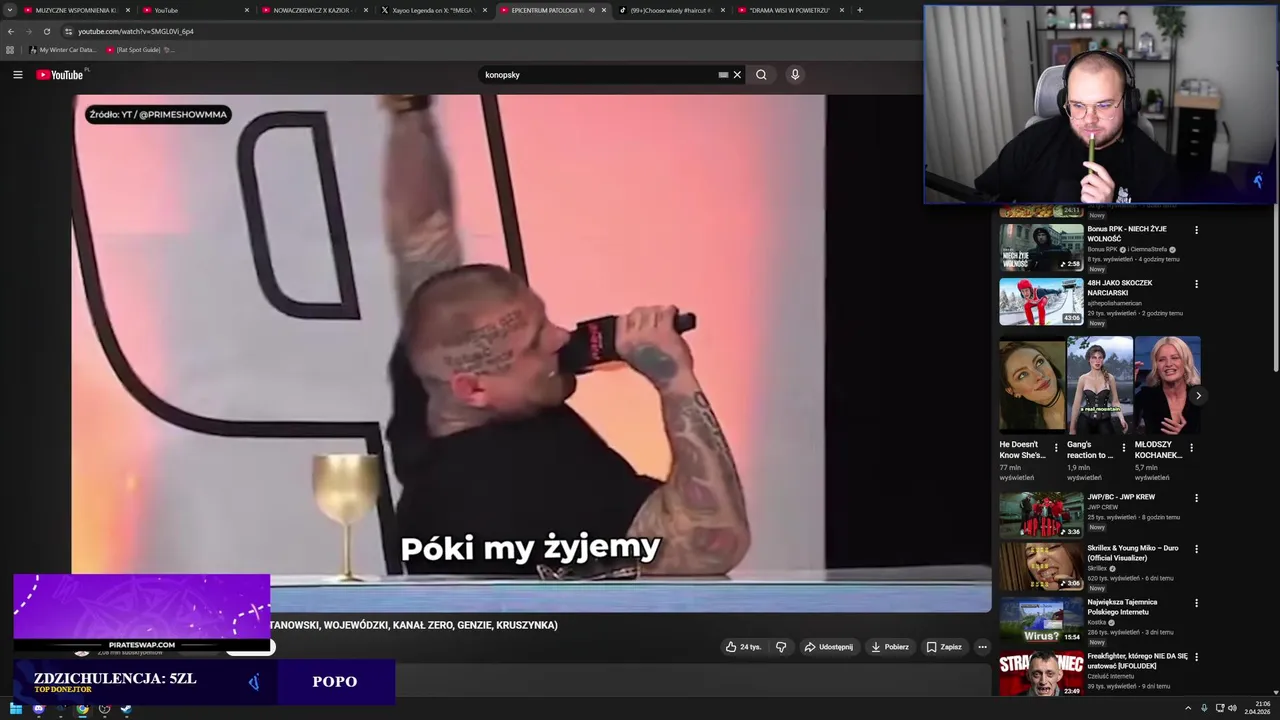Reload the current page
Image resolution: width=1280 pixels, height=720 pixels.
click(46, 31)
